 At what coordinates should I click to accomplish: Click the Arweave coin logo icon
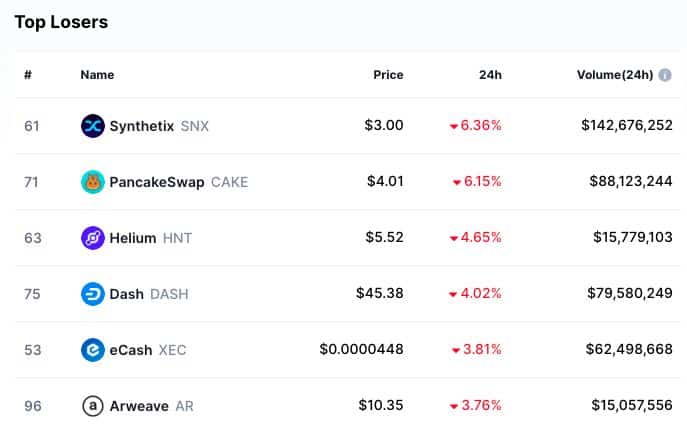coord(93,406)
